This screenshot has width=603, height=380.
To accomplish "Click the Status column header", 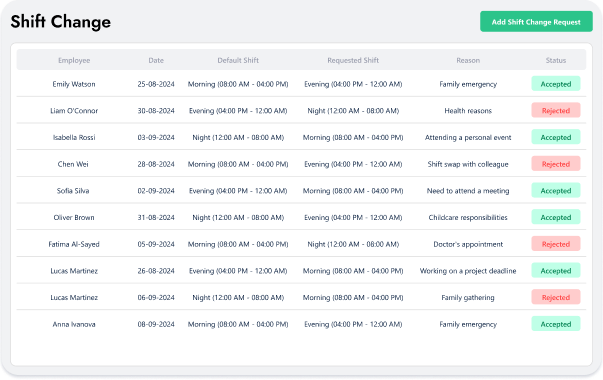I will tap(556, 60).
